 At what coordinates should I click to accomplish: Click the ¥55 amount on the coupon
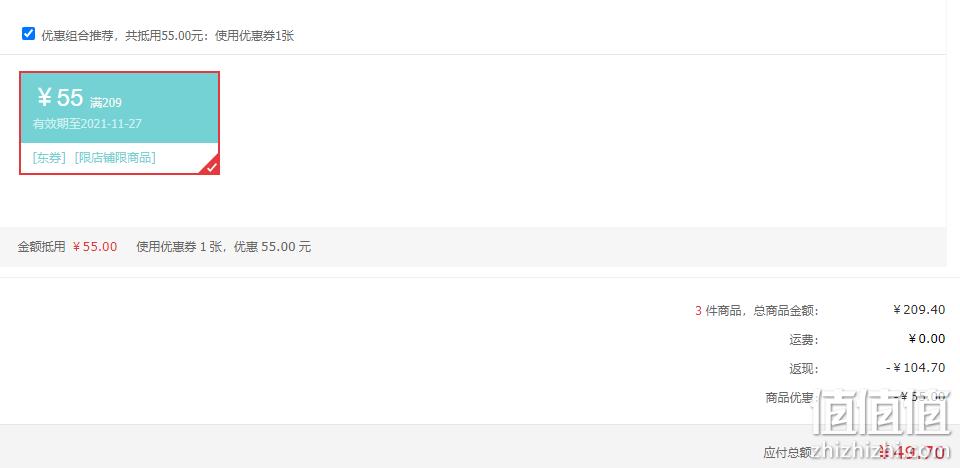(59, 97)
